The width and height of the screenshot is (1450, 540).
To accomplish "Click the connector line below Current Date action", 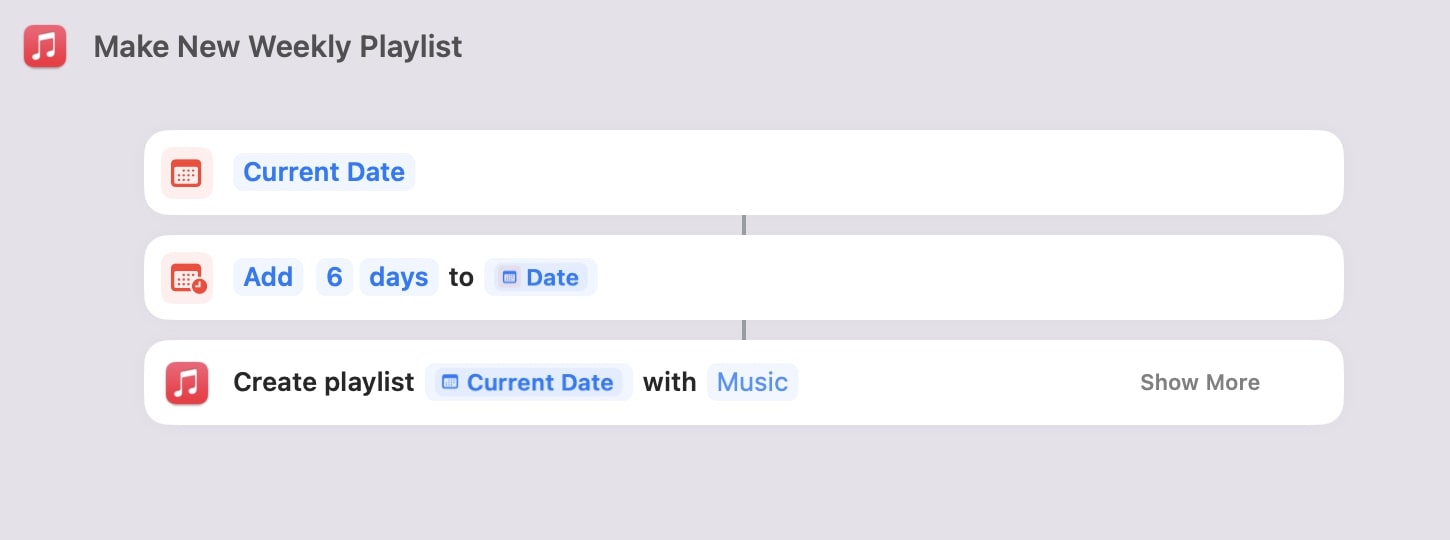I will point(744,225).
